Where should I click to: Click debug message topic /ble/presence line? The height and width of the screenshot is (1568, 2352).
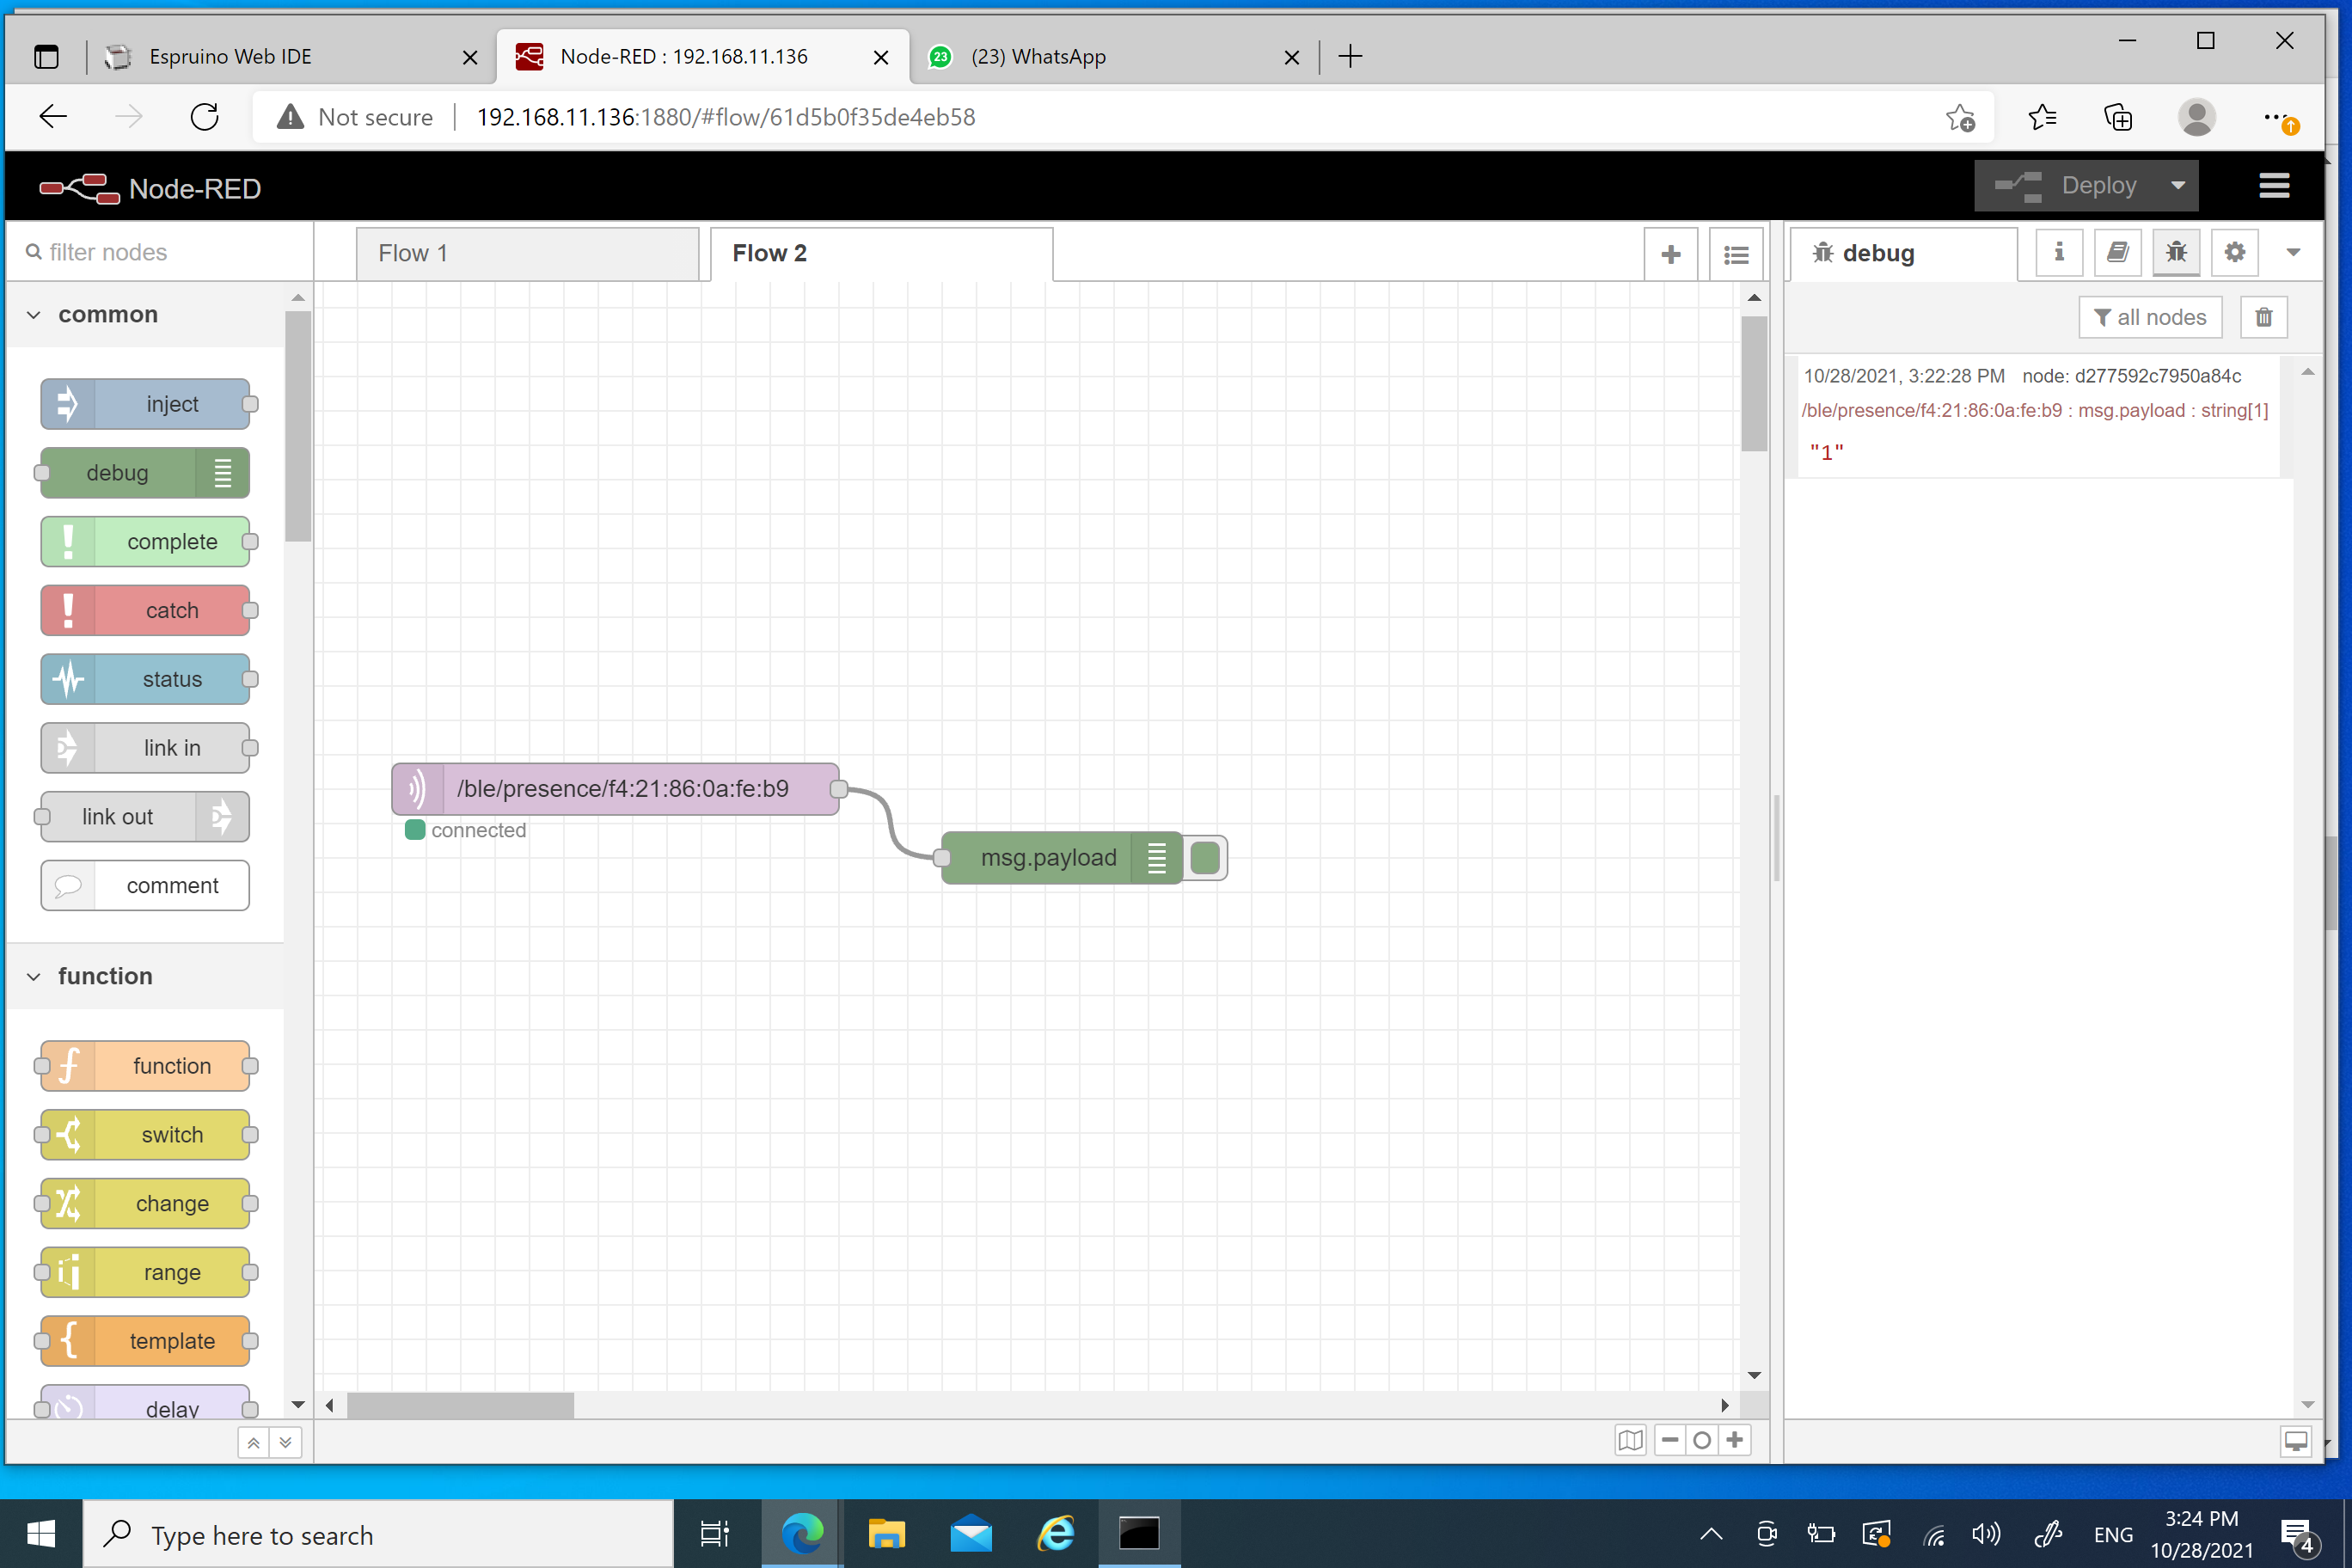(x=2034, y=410)
